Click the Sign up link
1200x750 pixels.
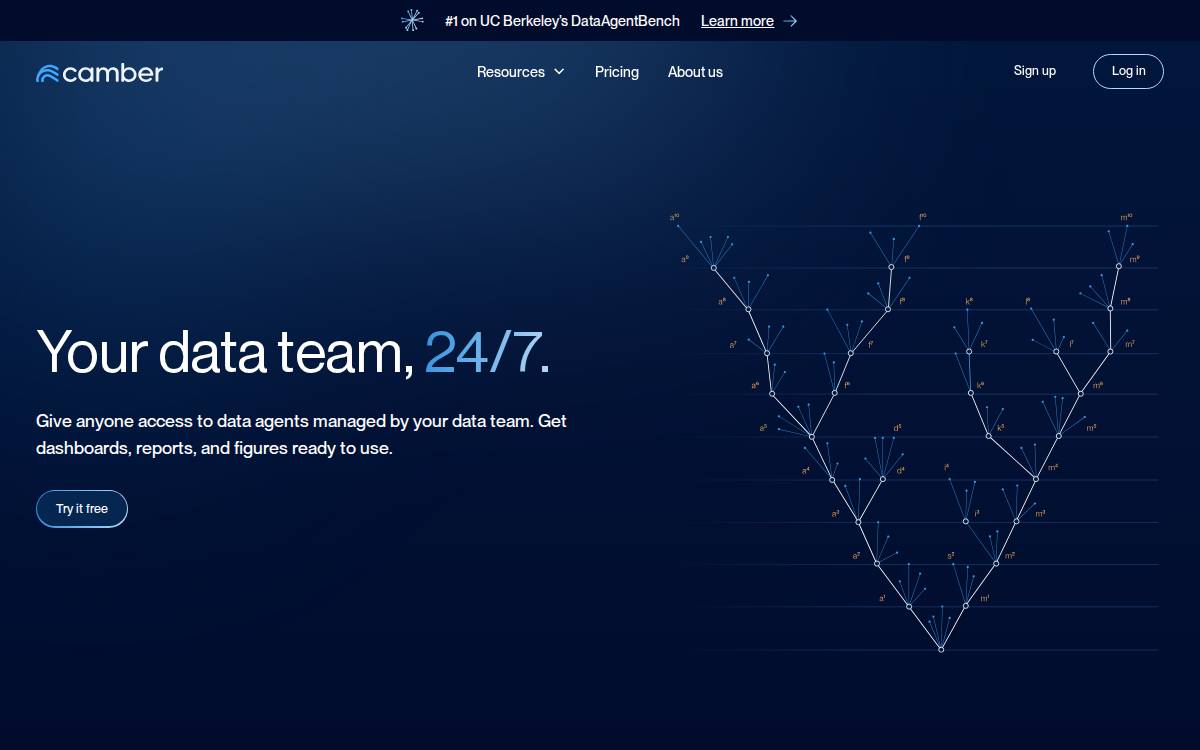point(1035,71)
